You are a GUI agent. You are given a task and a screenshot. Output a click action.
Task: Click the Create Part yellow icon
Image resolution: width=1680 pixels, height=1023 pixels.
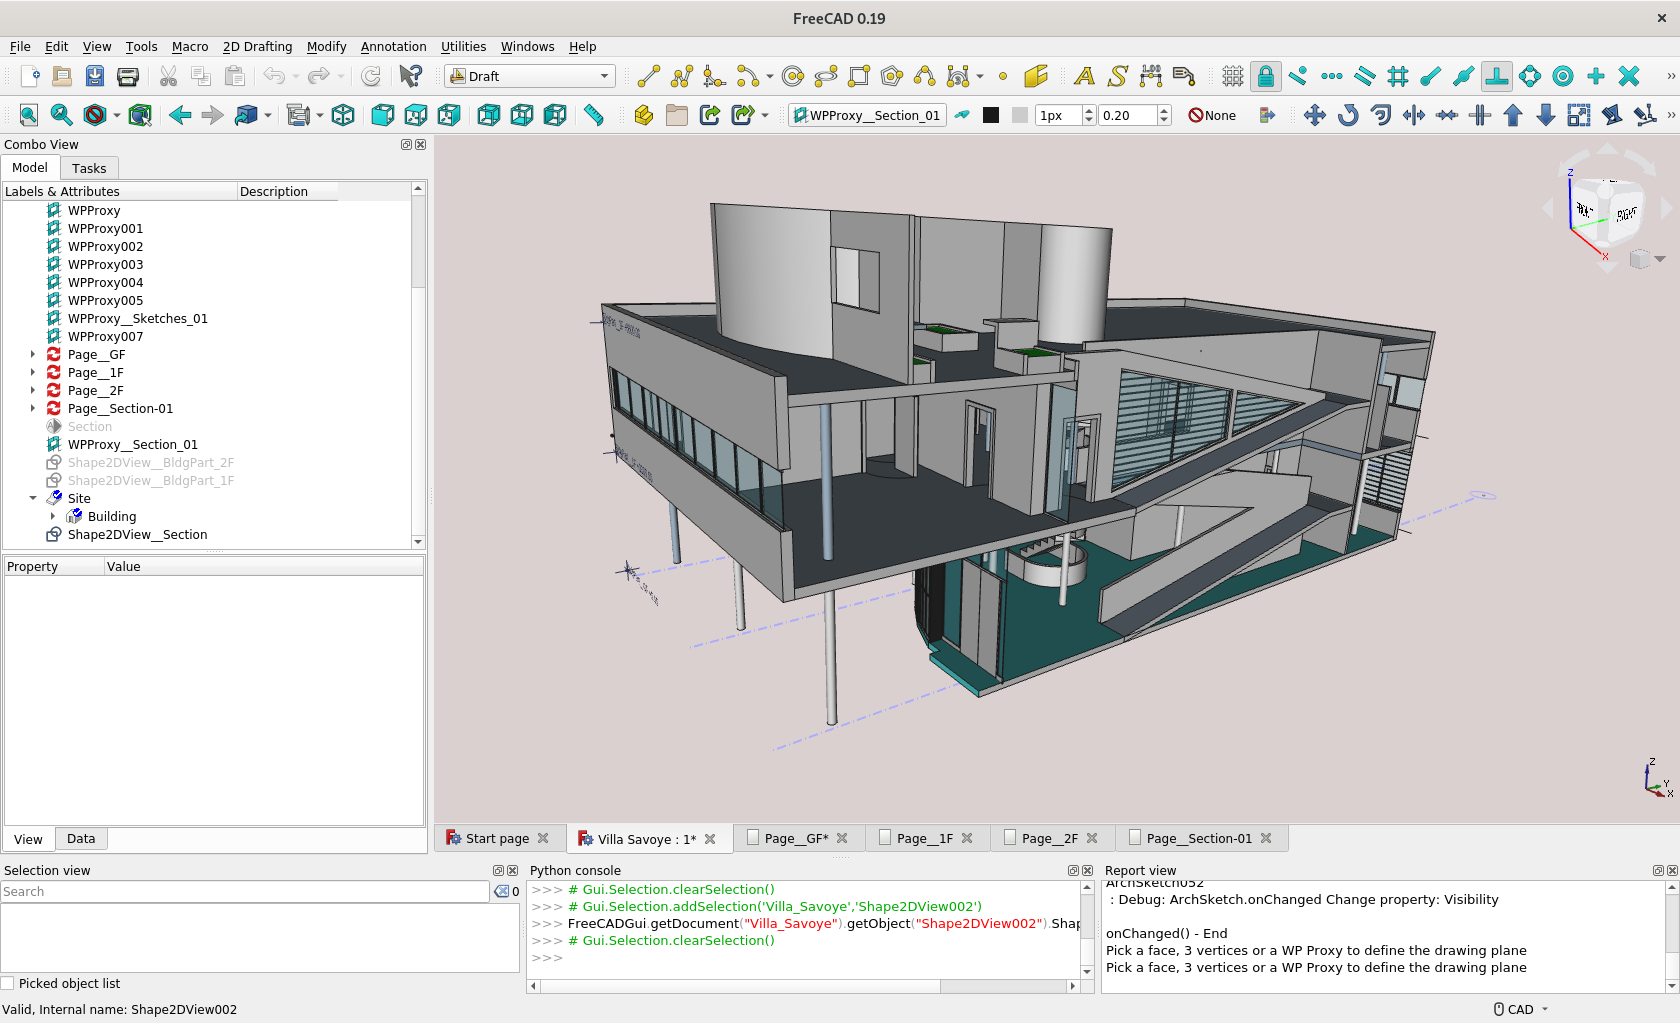pos(644,115)
